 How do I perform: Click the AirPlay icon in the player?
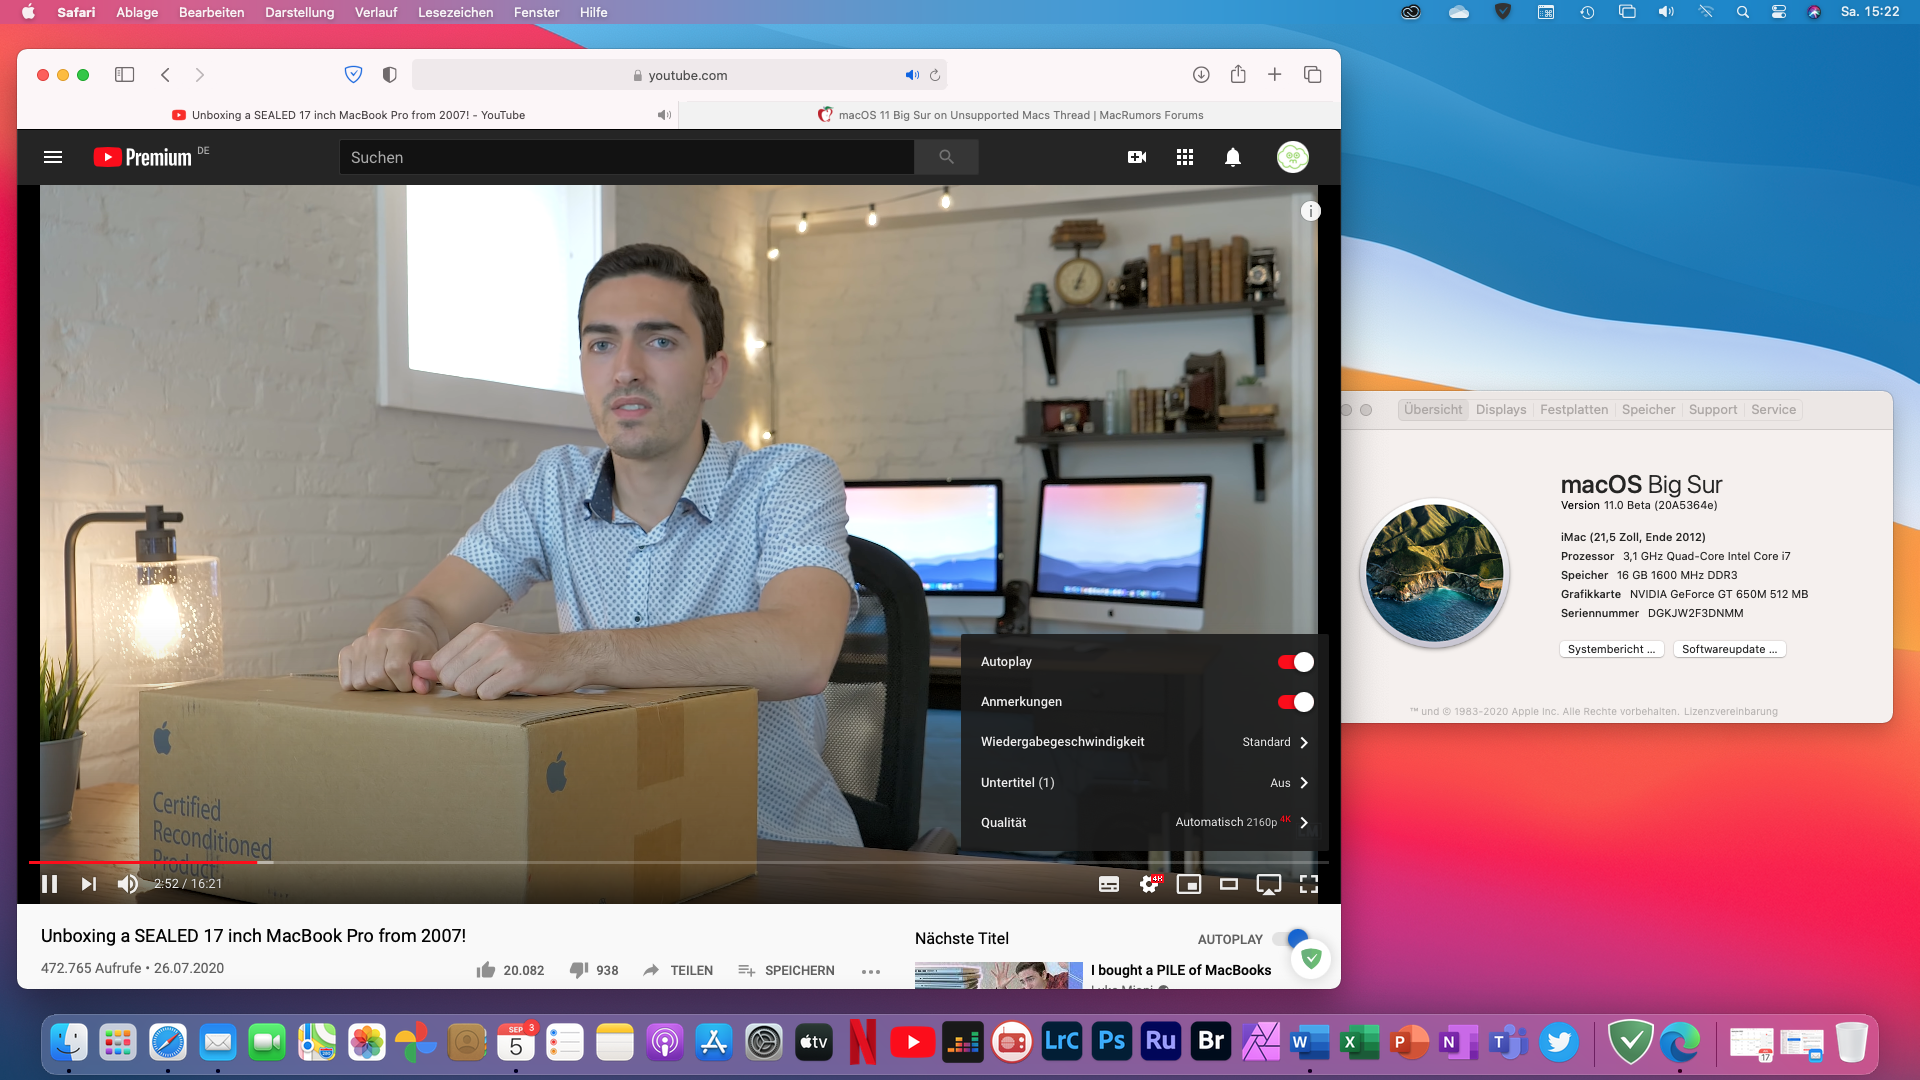tap(1268, 884)
